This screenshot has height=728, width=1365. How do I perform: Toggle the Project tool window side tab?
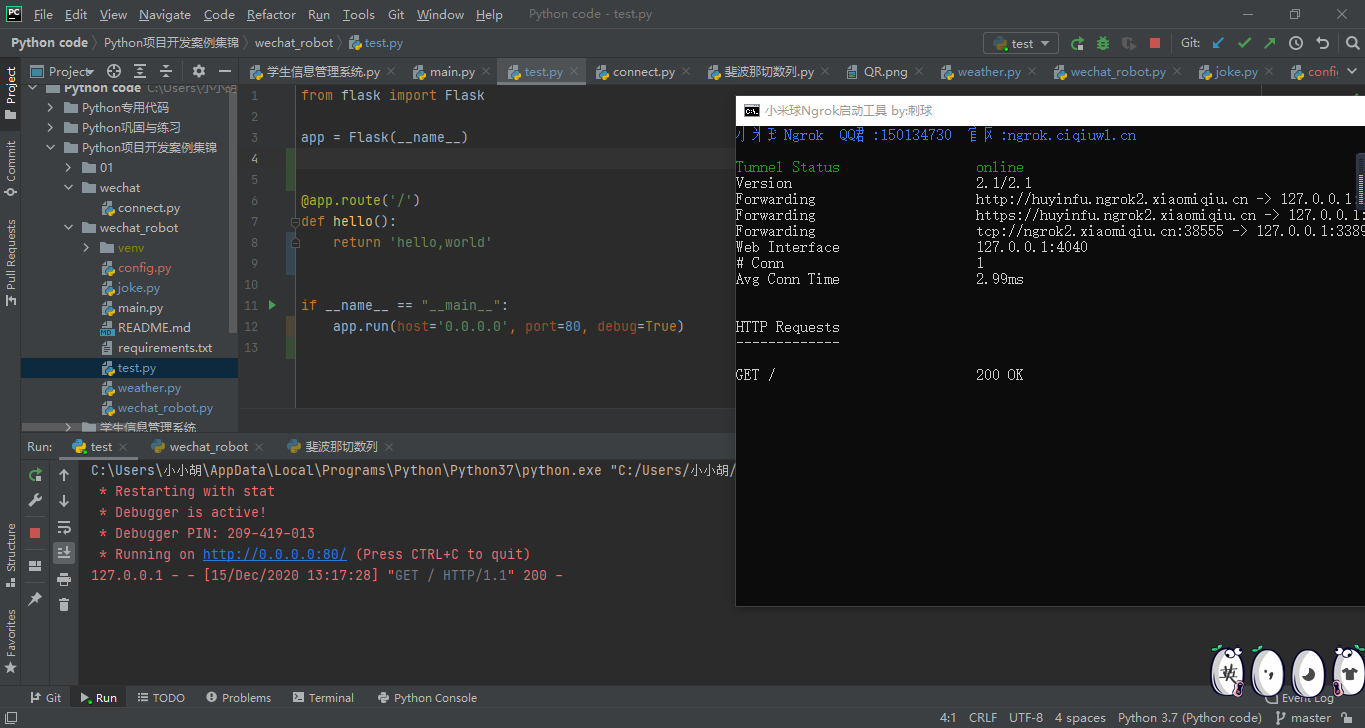11,92
